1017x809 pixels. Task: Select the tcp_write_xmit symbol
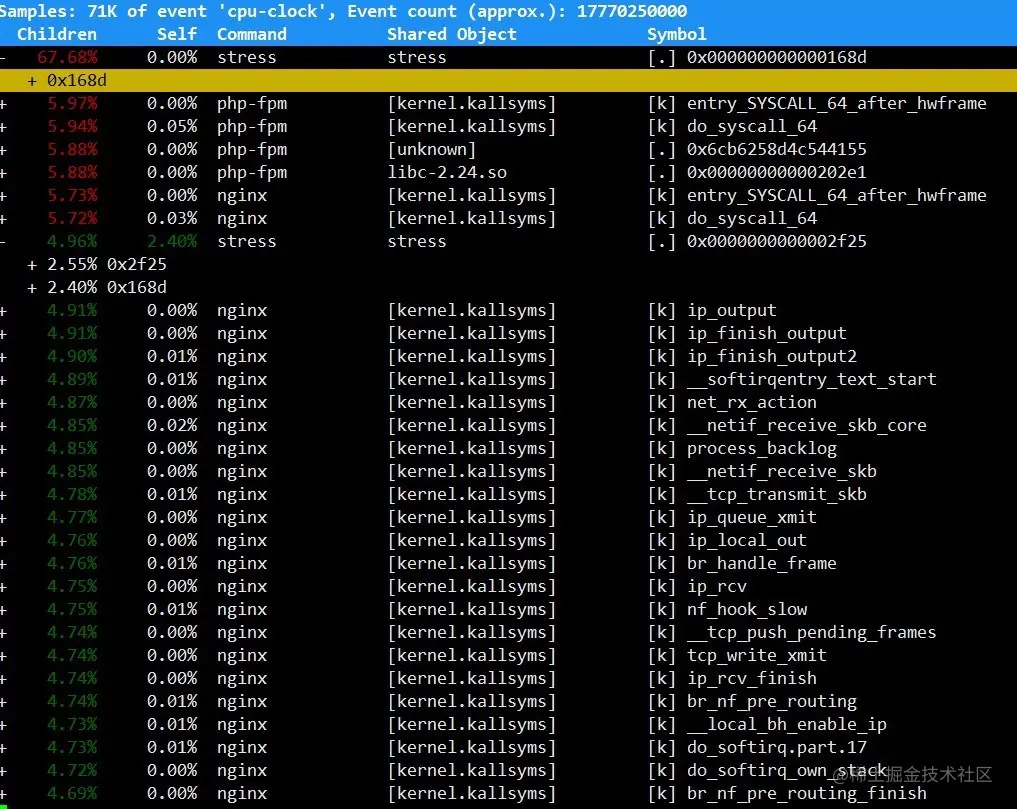(x=757, y=656)
